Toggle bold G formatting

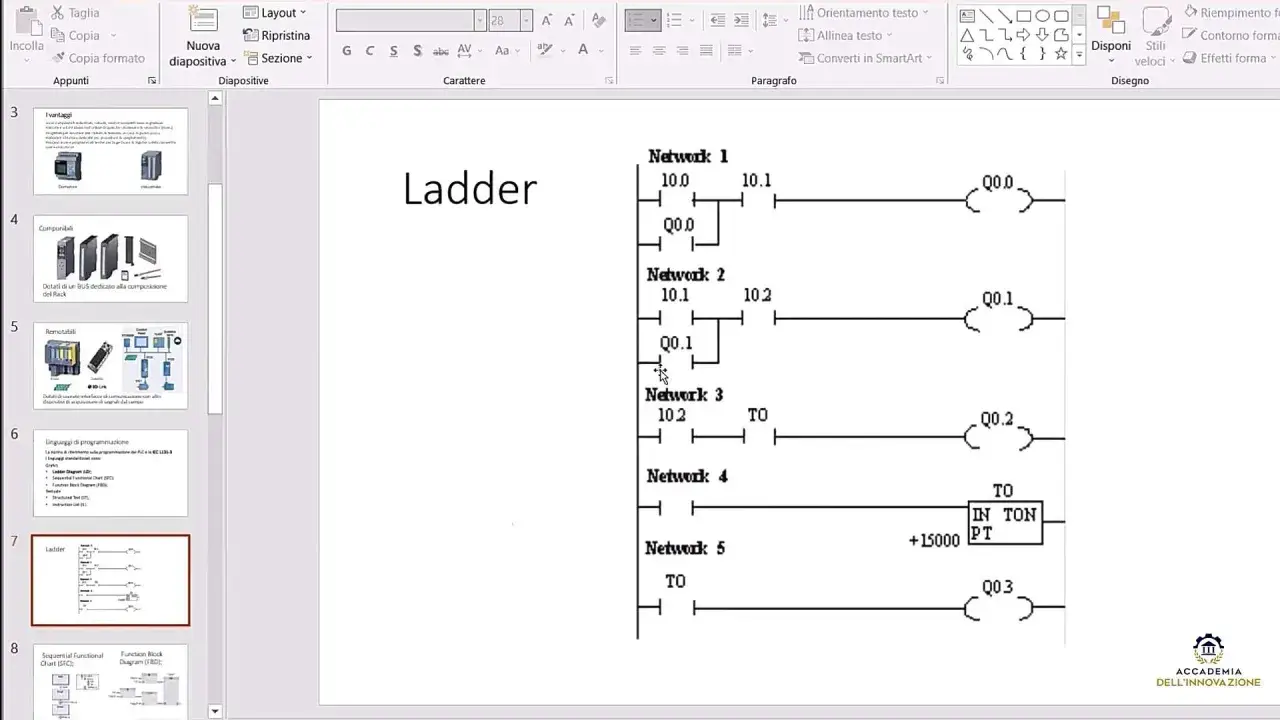(347, 51)
